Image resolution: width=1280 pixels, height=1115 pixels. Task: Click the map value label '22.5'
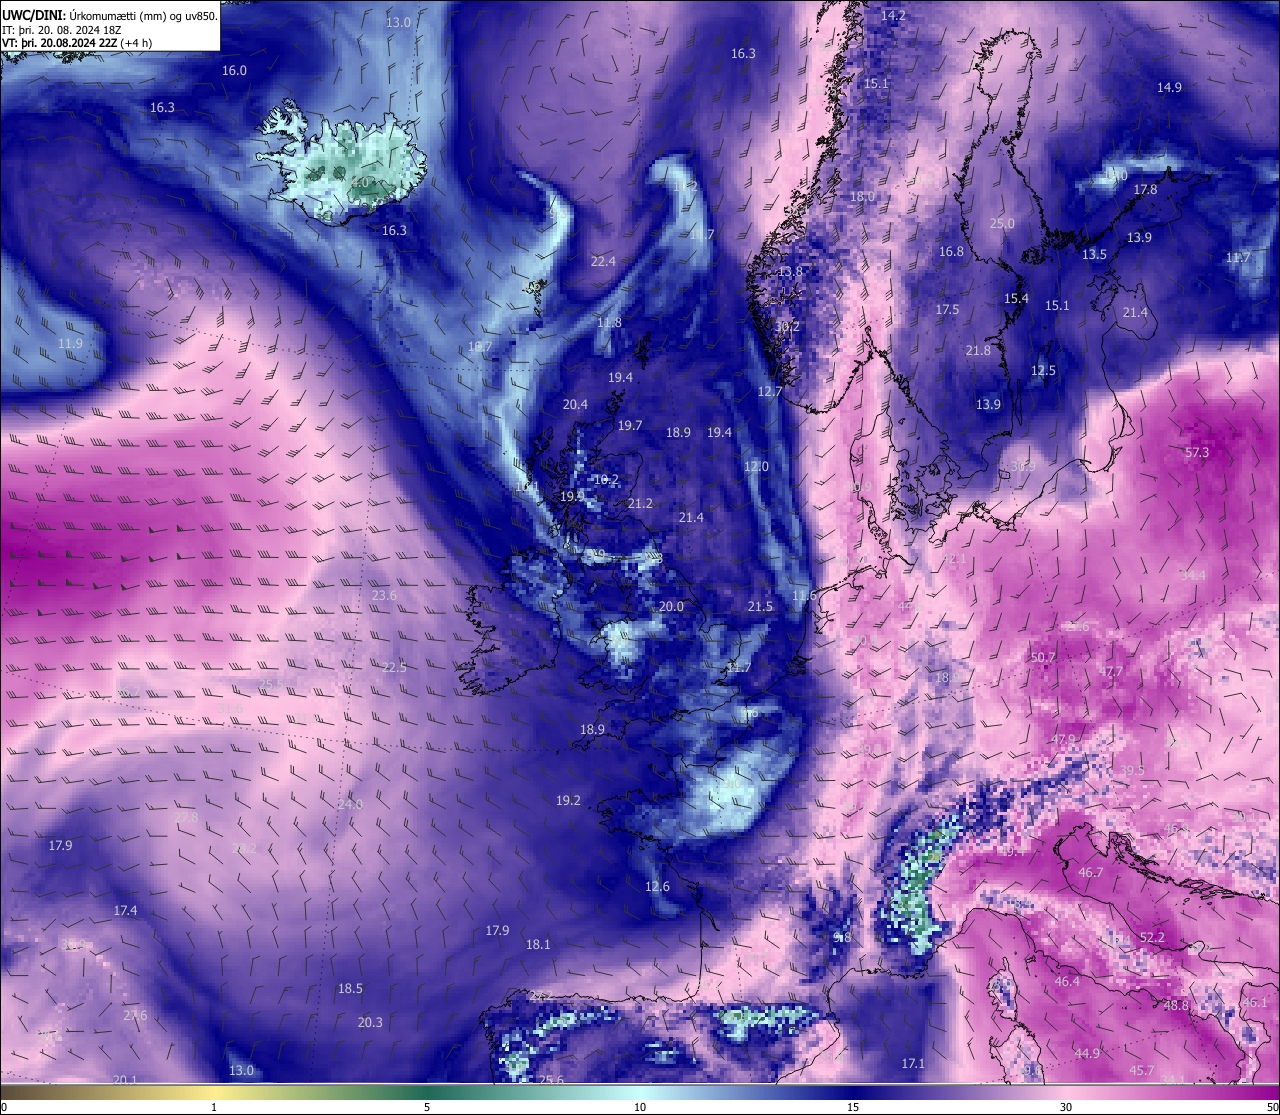click(x=394, y=668)
